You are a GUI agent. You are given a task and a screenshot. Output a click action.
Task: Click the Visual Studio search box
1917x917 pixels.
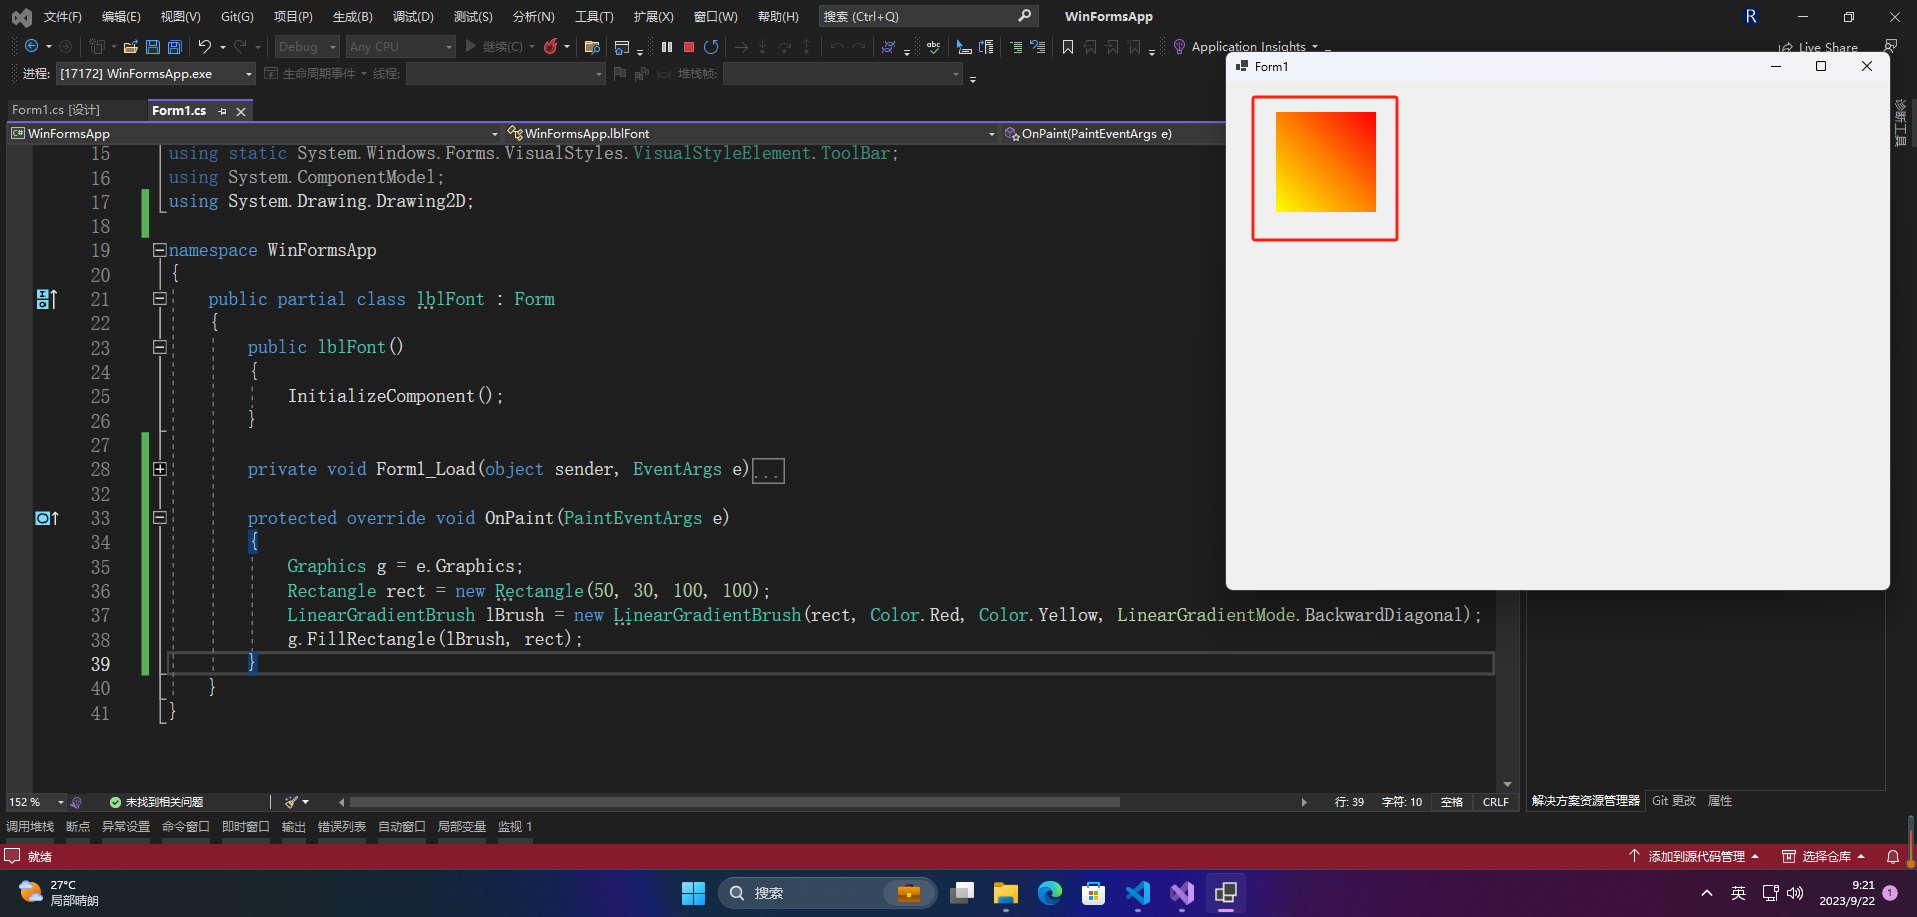pyautogui.click(x=928, y=16)
